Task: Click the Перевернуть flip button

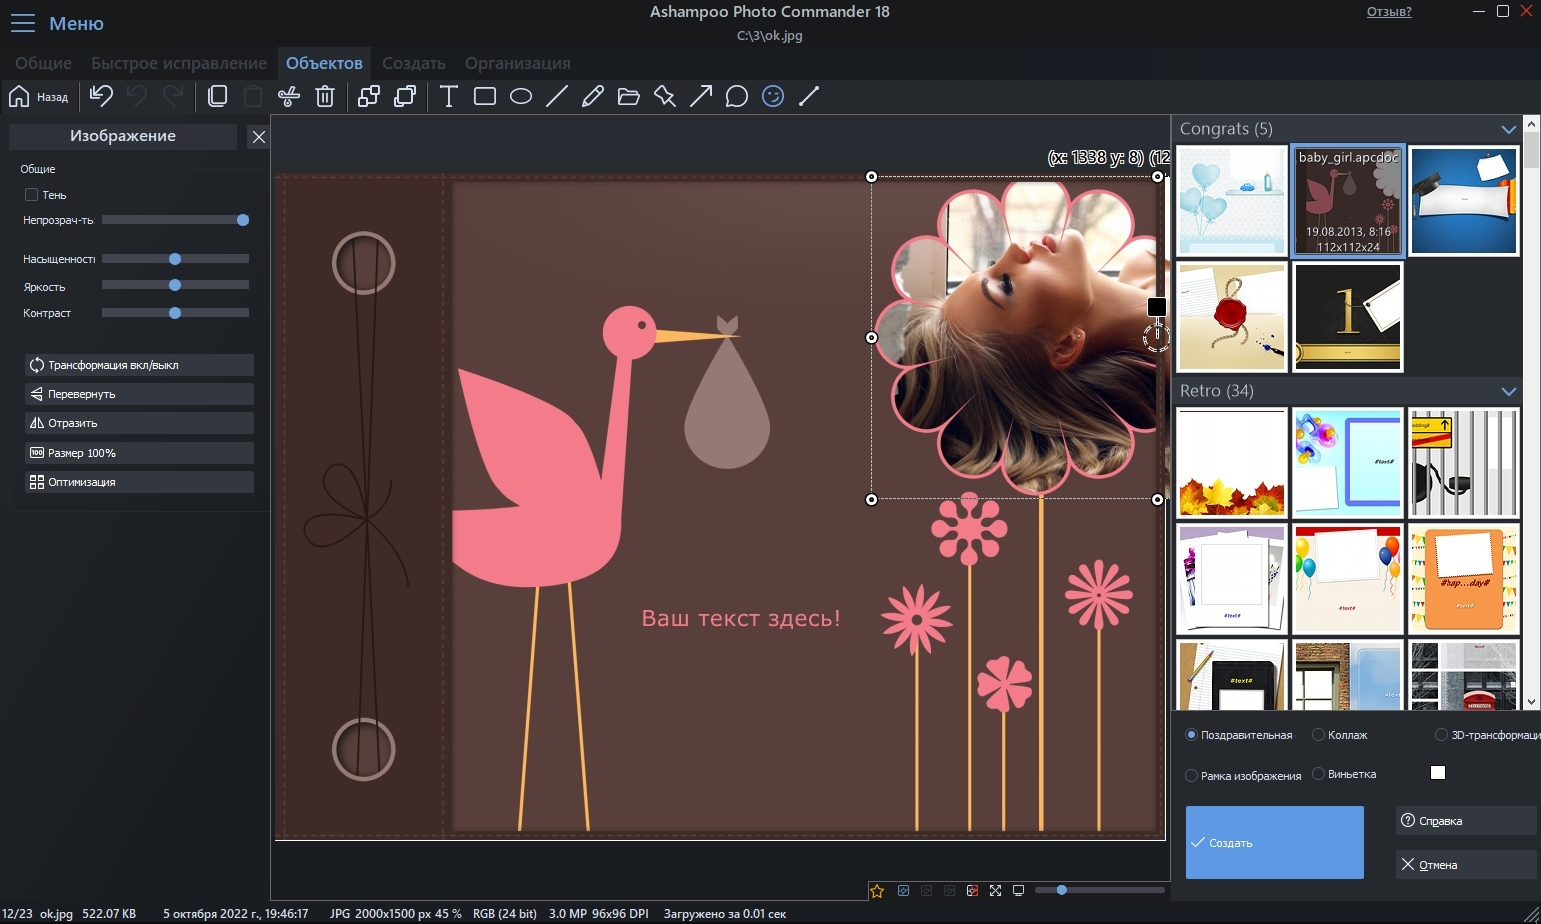Action: click(x=139, y=394)
